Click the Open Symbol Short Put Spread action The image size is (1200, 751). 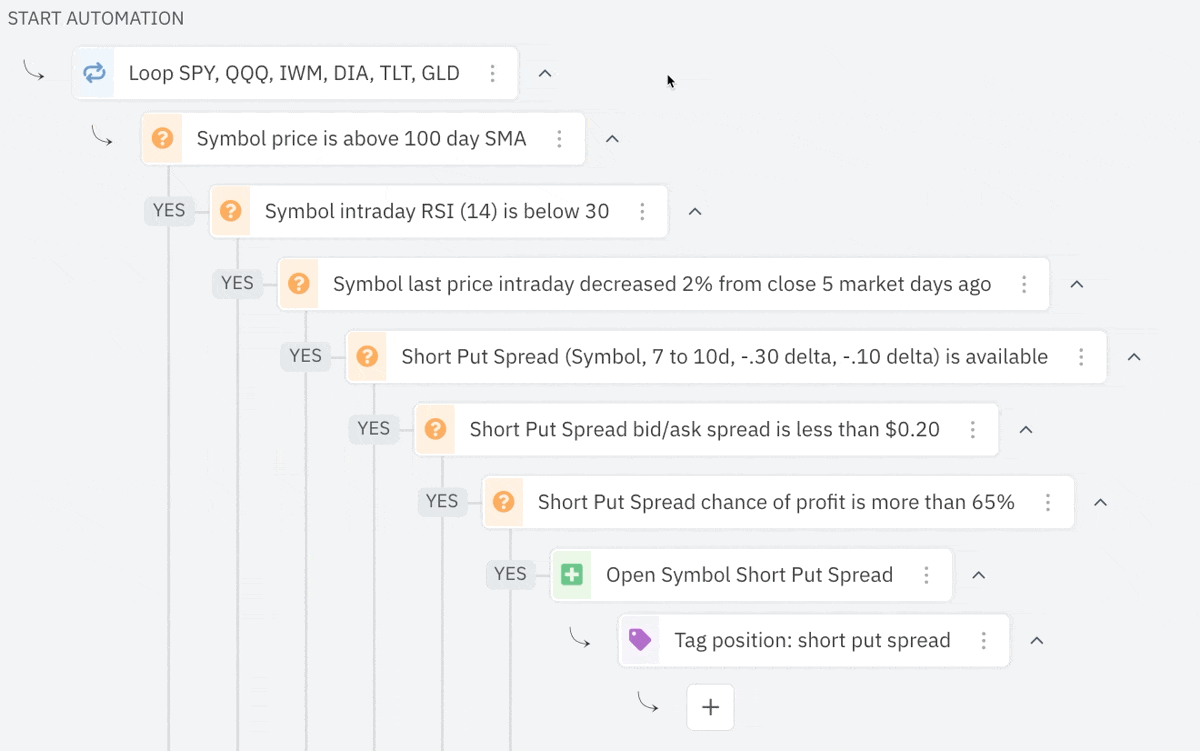748,575
